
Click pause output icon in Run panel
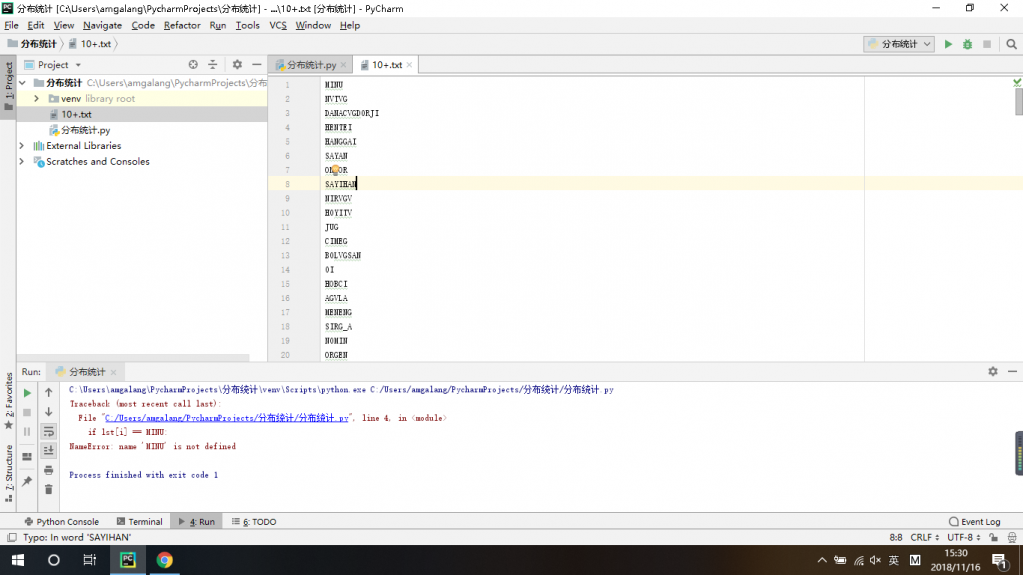27,431
